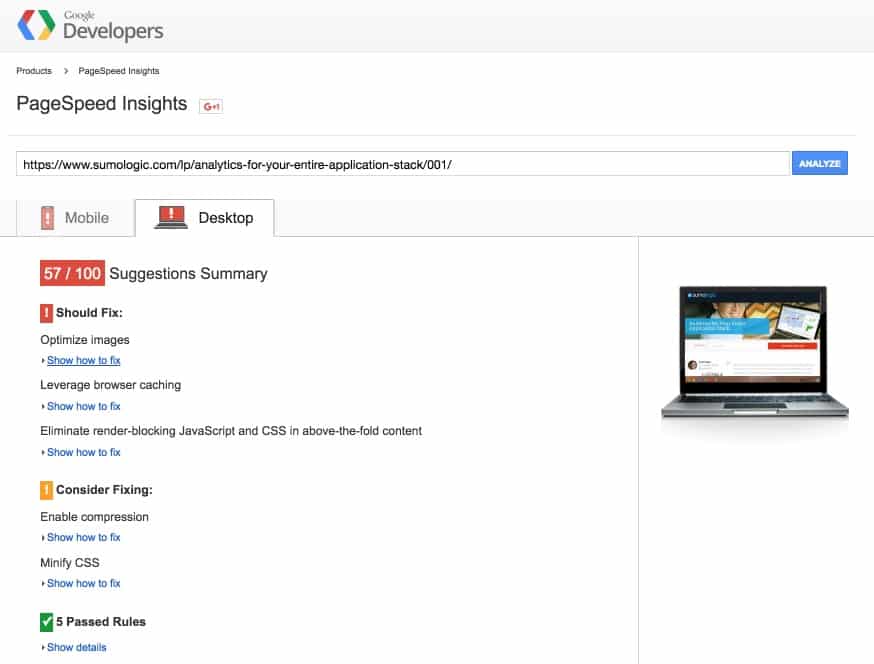Click the PageSpeed Insights page title

point(101,104)
